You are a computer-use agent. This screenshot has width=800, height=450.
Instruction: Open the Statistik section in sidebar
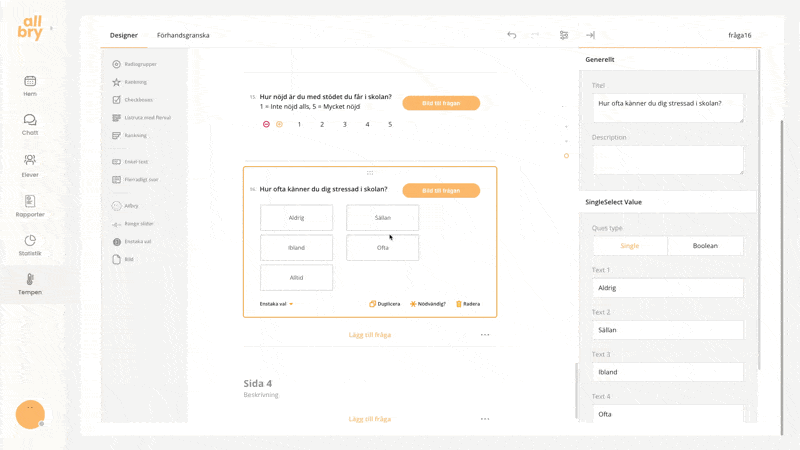click(30, 245)
